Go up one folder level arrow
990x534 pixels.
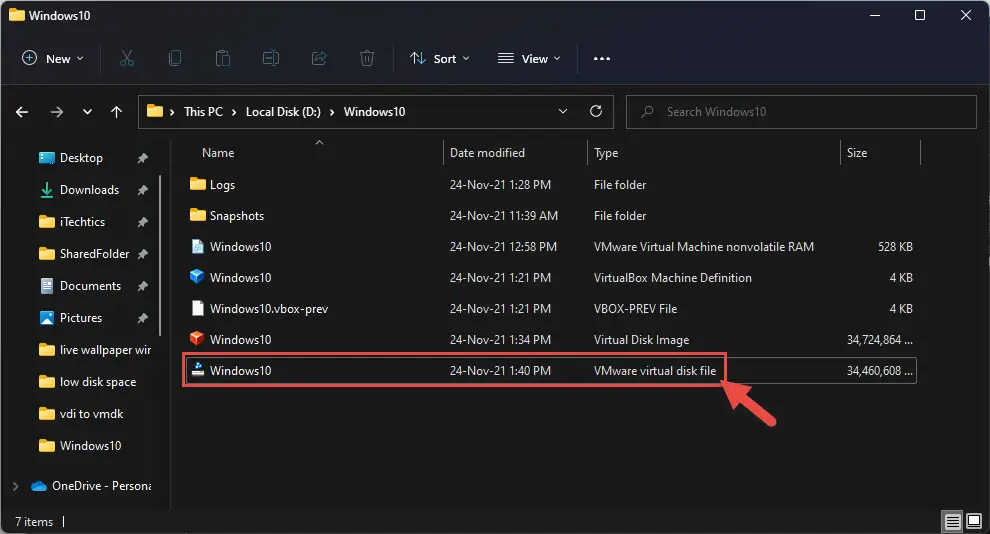click(x=116, y=112)
